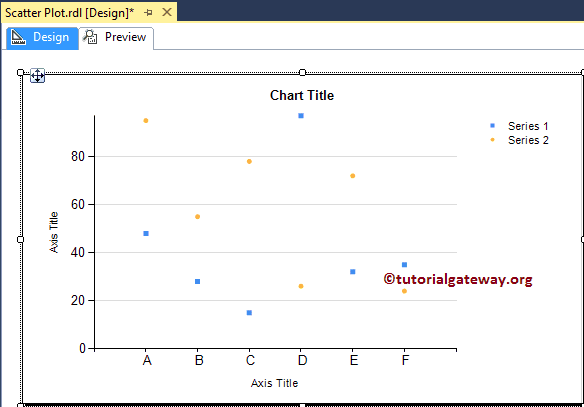The height and width of the screenshot is (407, 584).
Task: Select the blue Series 1 point at category C
Action: click(x=249, y=313)
